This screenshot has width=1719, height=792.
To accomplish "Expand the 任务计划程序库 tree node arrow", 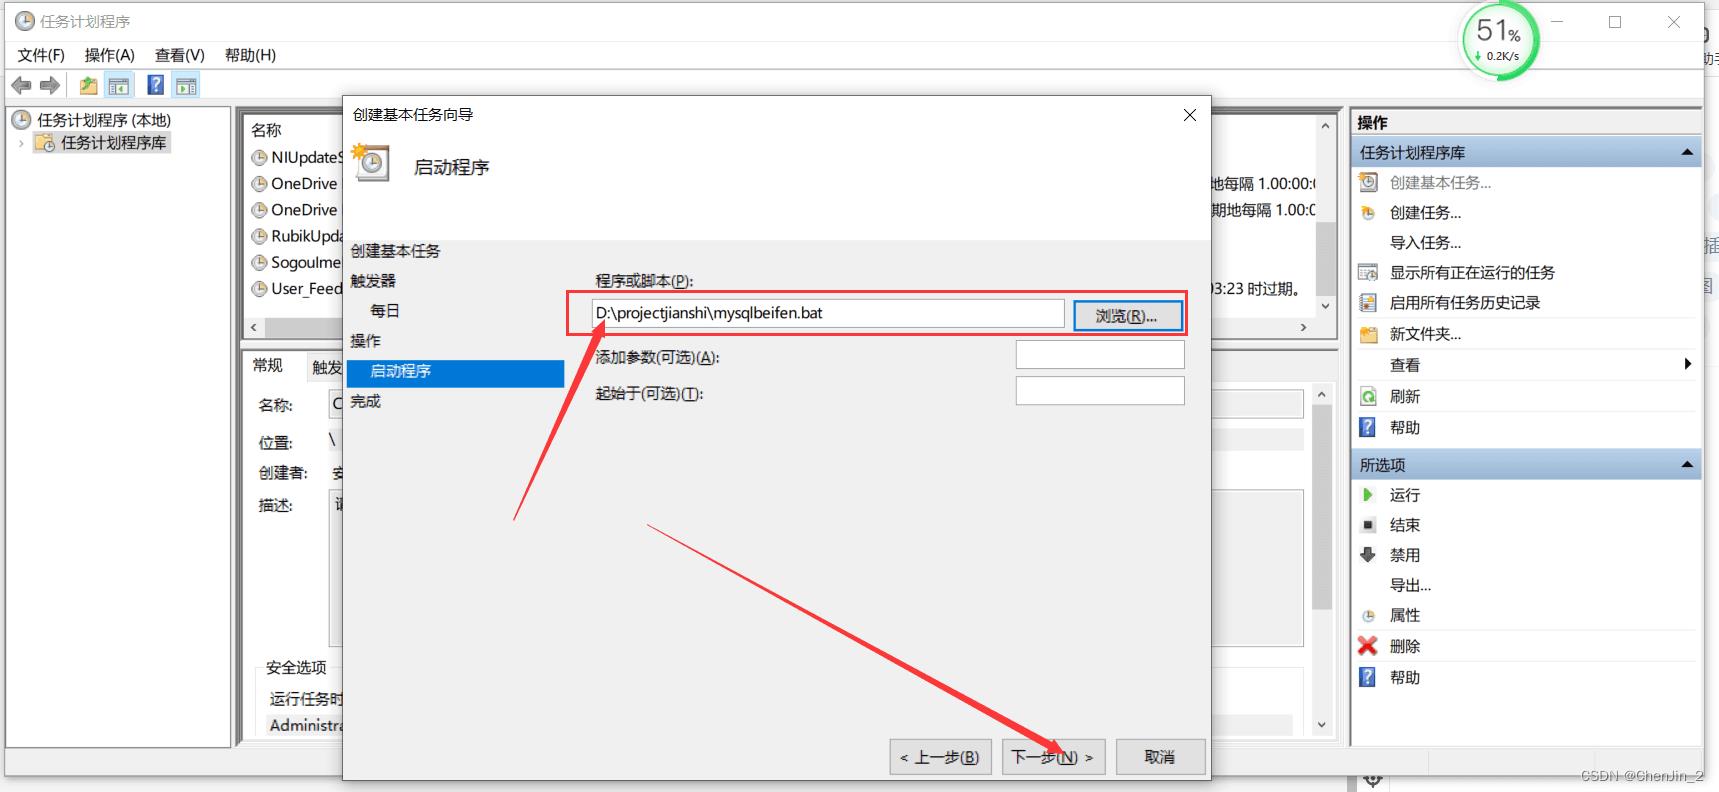I will coord(21,143).
